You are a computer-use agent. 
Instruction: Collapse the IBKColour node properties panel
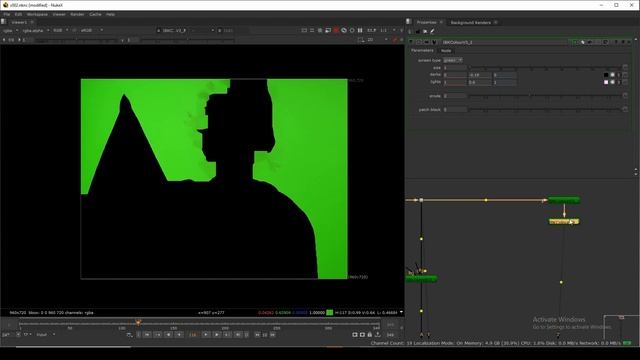(411, 42)
